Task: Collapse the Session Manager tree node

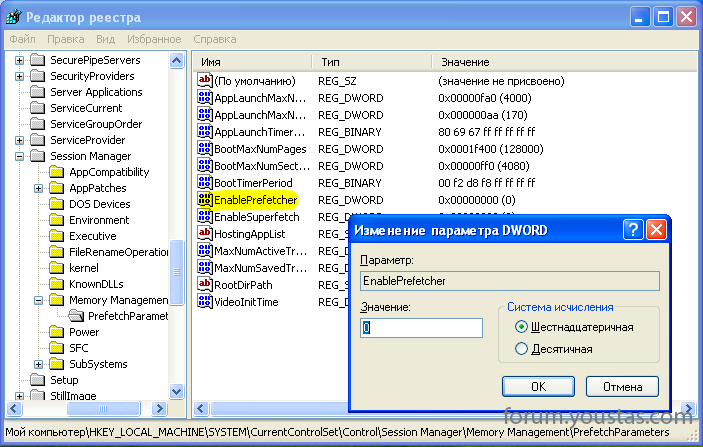Action: 19,156
